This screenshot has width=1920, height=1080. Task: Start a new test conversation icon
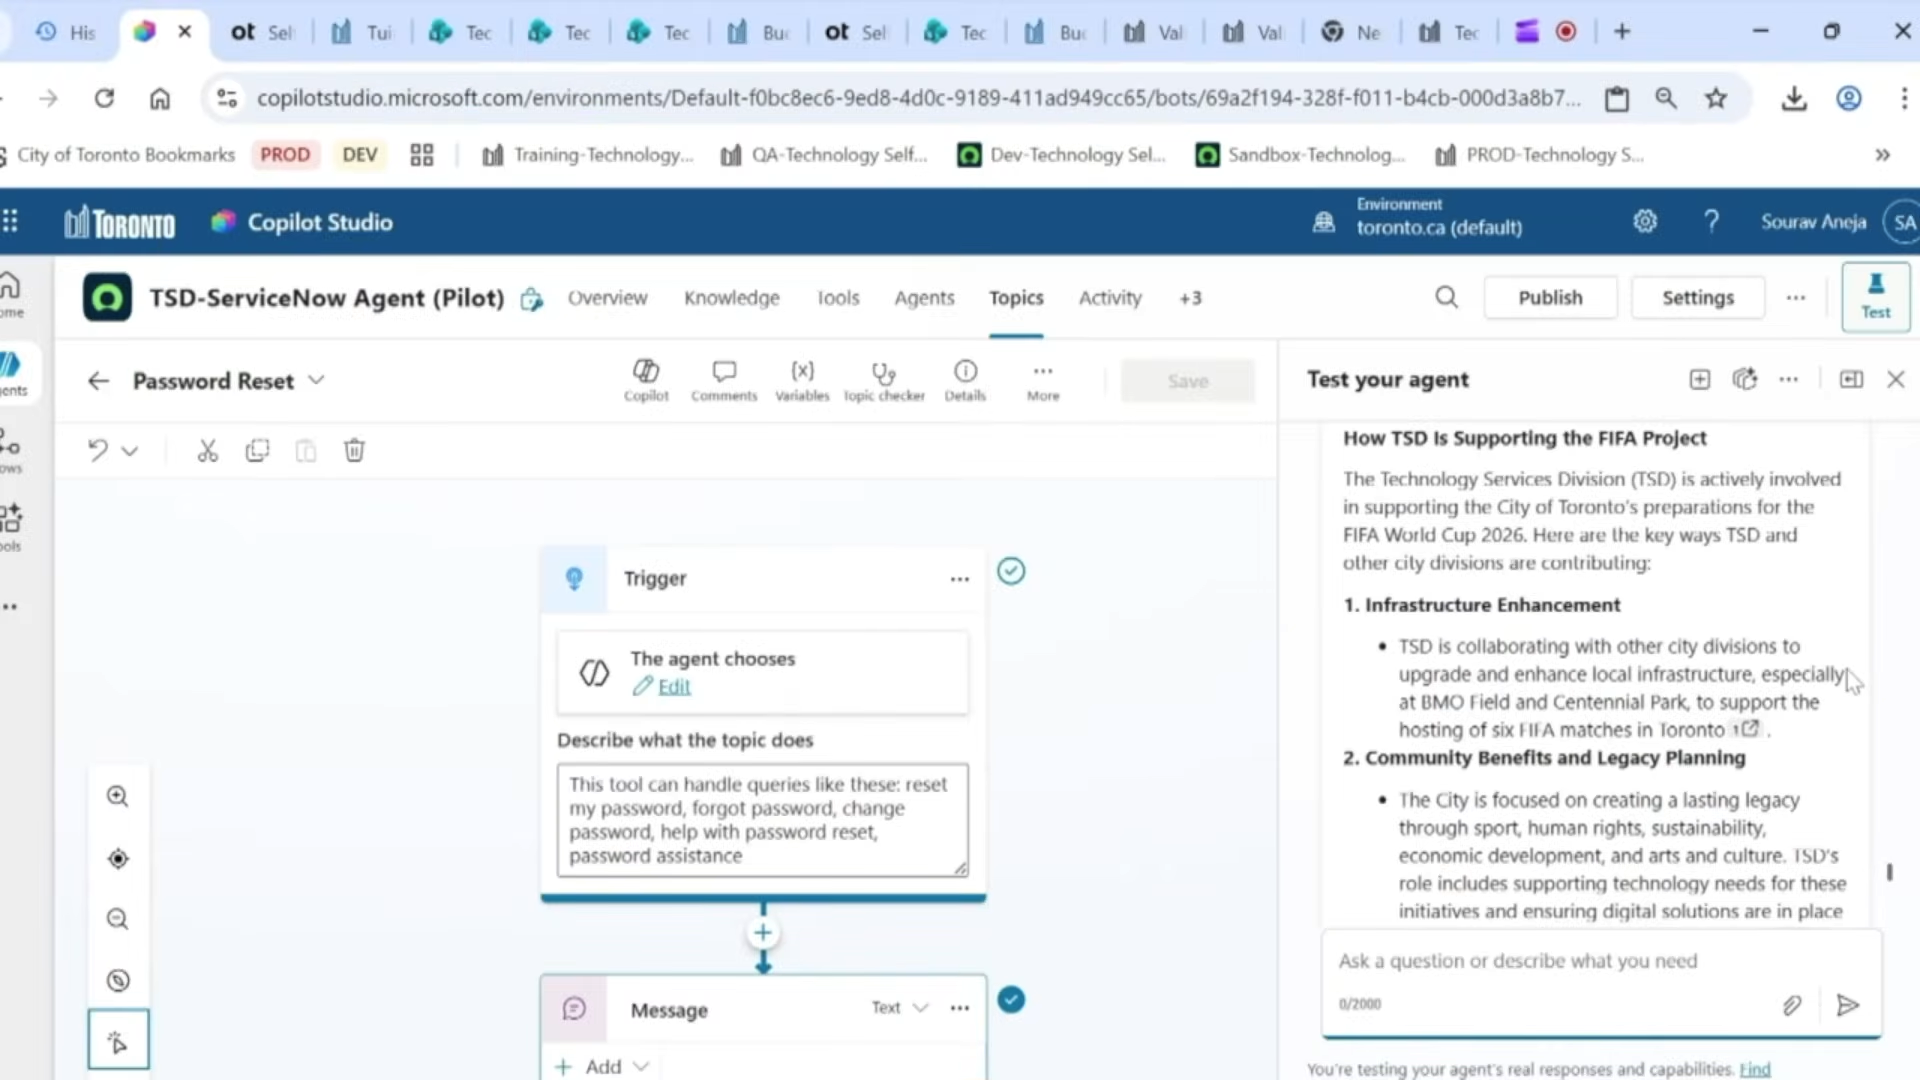1700,379
